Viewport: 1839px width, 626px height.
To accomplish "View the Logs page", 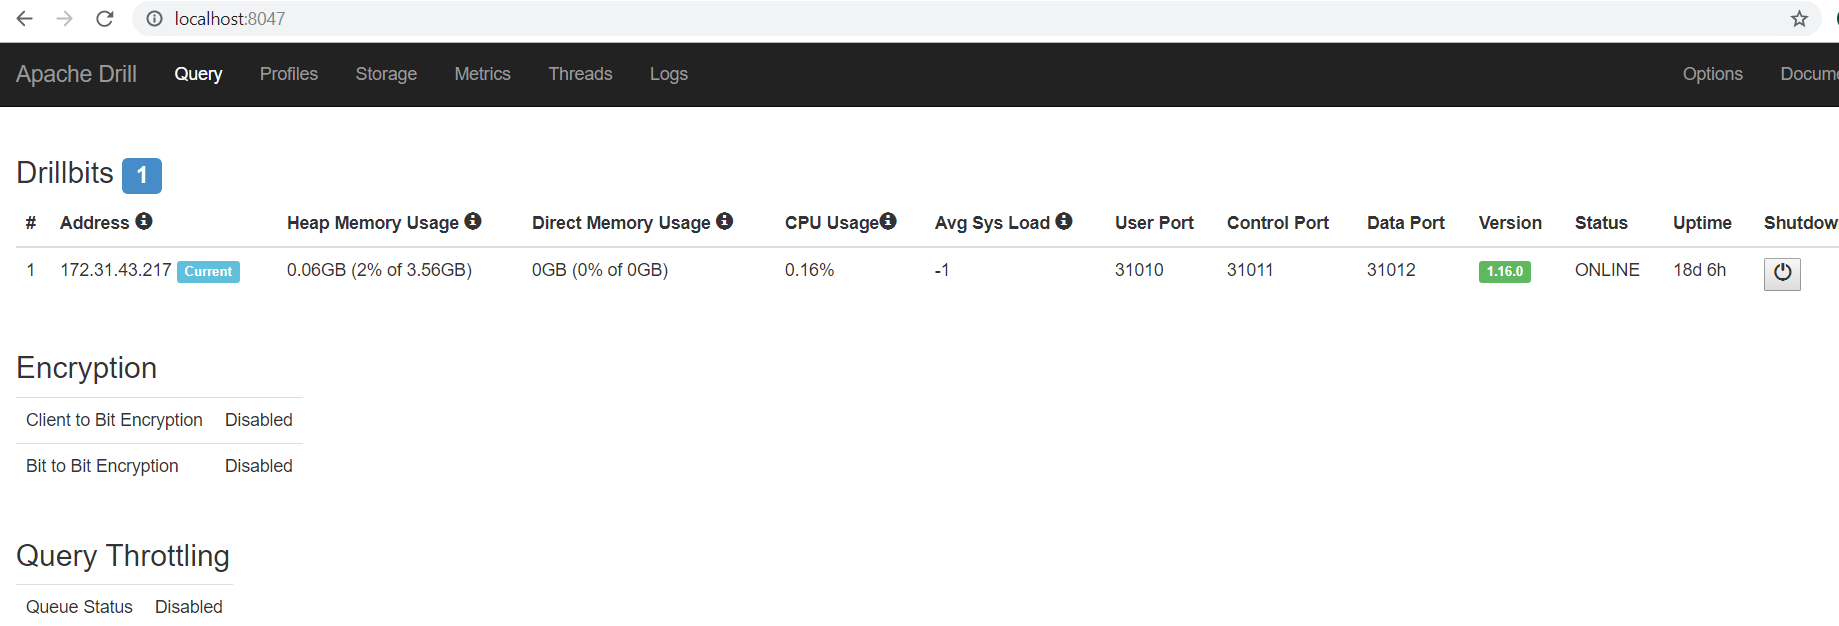I will pos(669,74).
